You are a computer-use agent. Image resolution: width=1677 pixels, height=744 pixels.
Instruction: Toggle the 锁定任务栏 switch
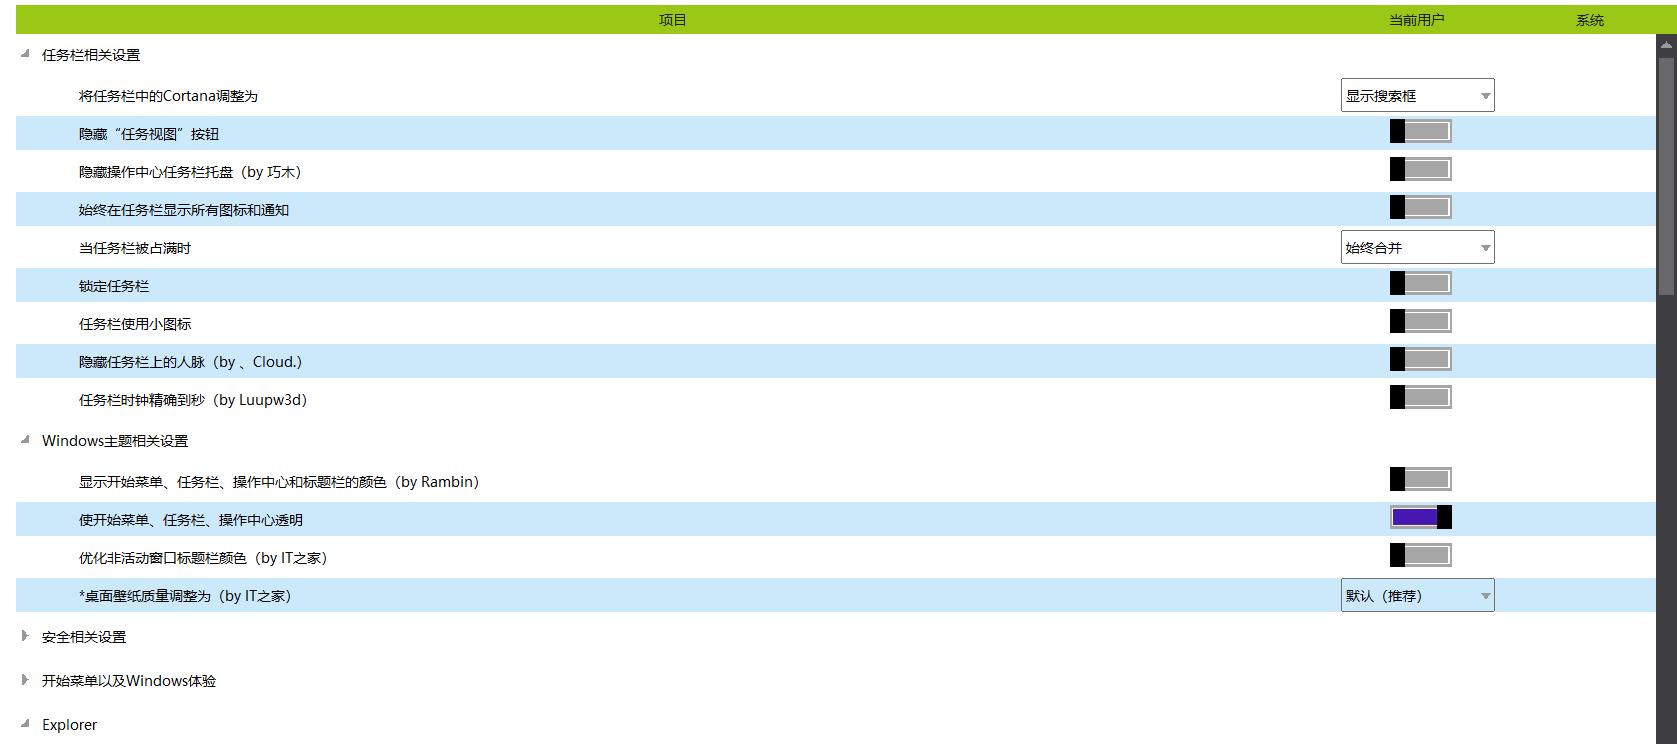point(1420,284)
